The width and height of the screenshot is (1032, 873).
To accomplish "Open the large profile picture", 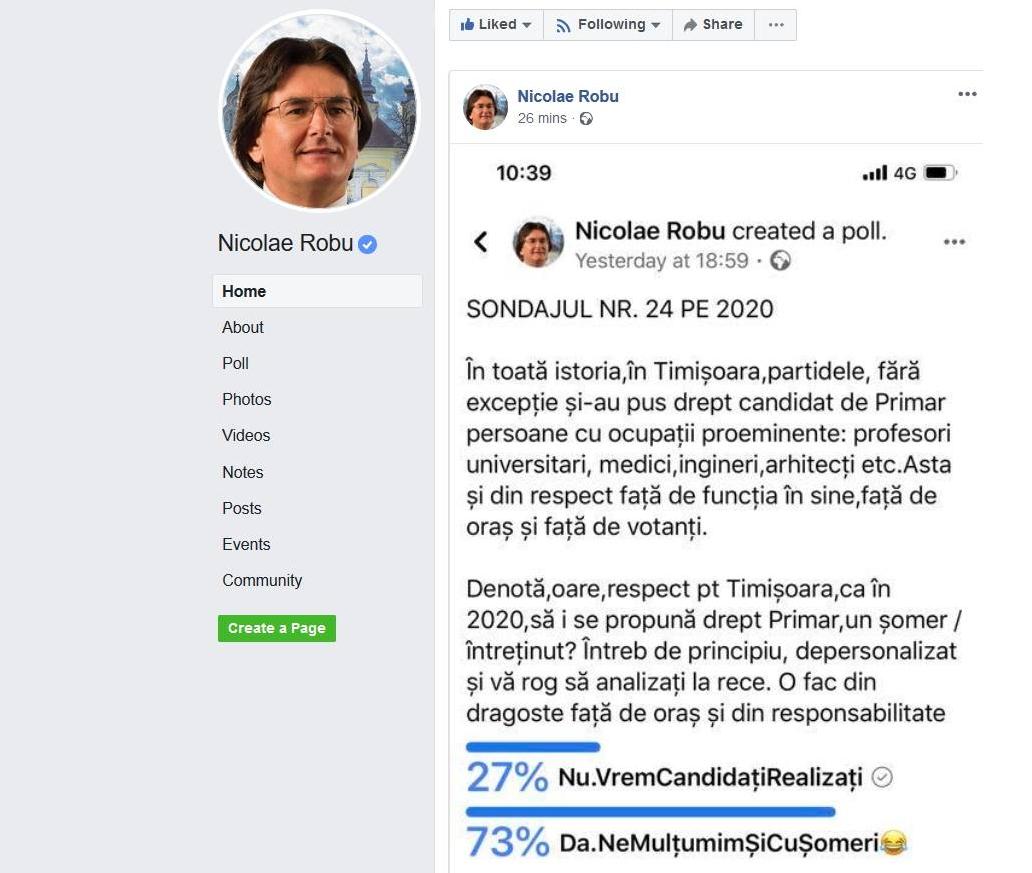I will (x=319, y=111).
